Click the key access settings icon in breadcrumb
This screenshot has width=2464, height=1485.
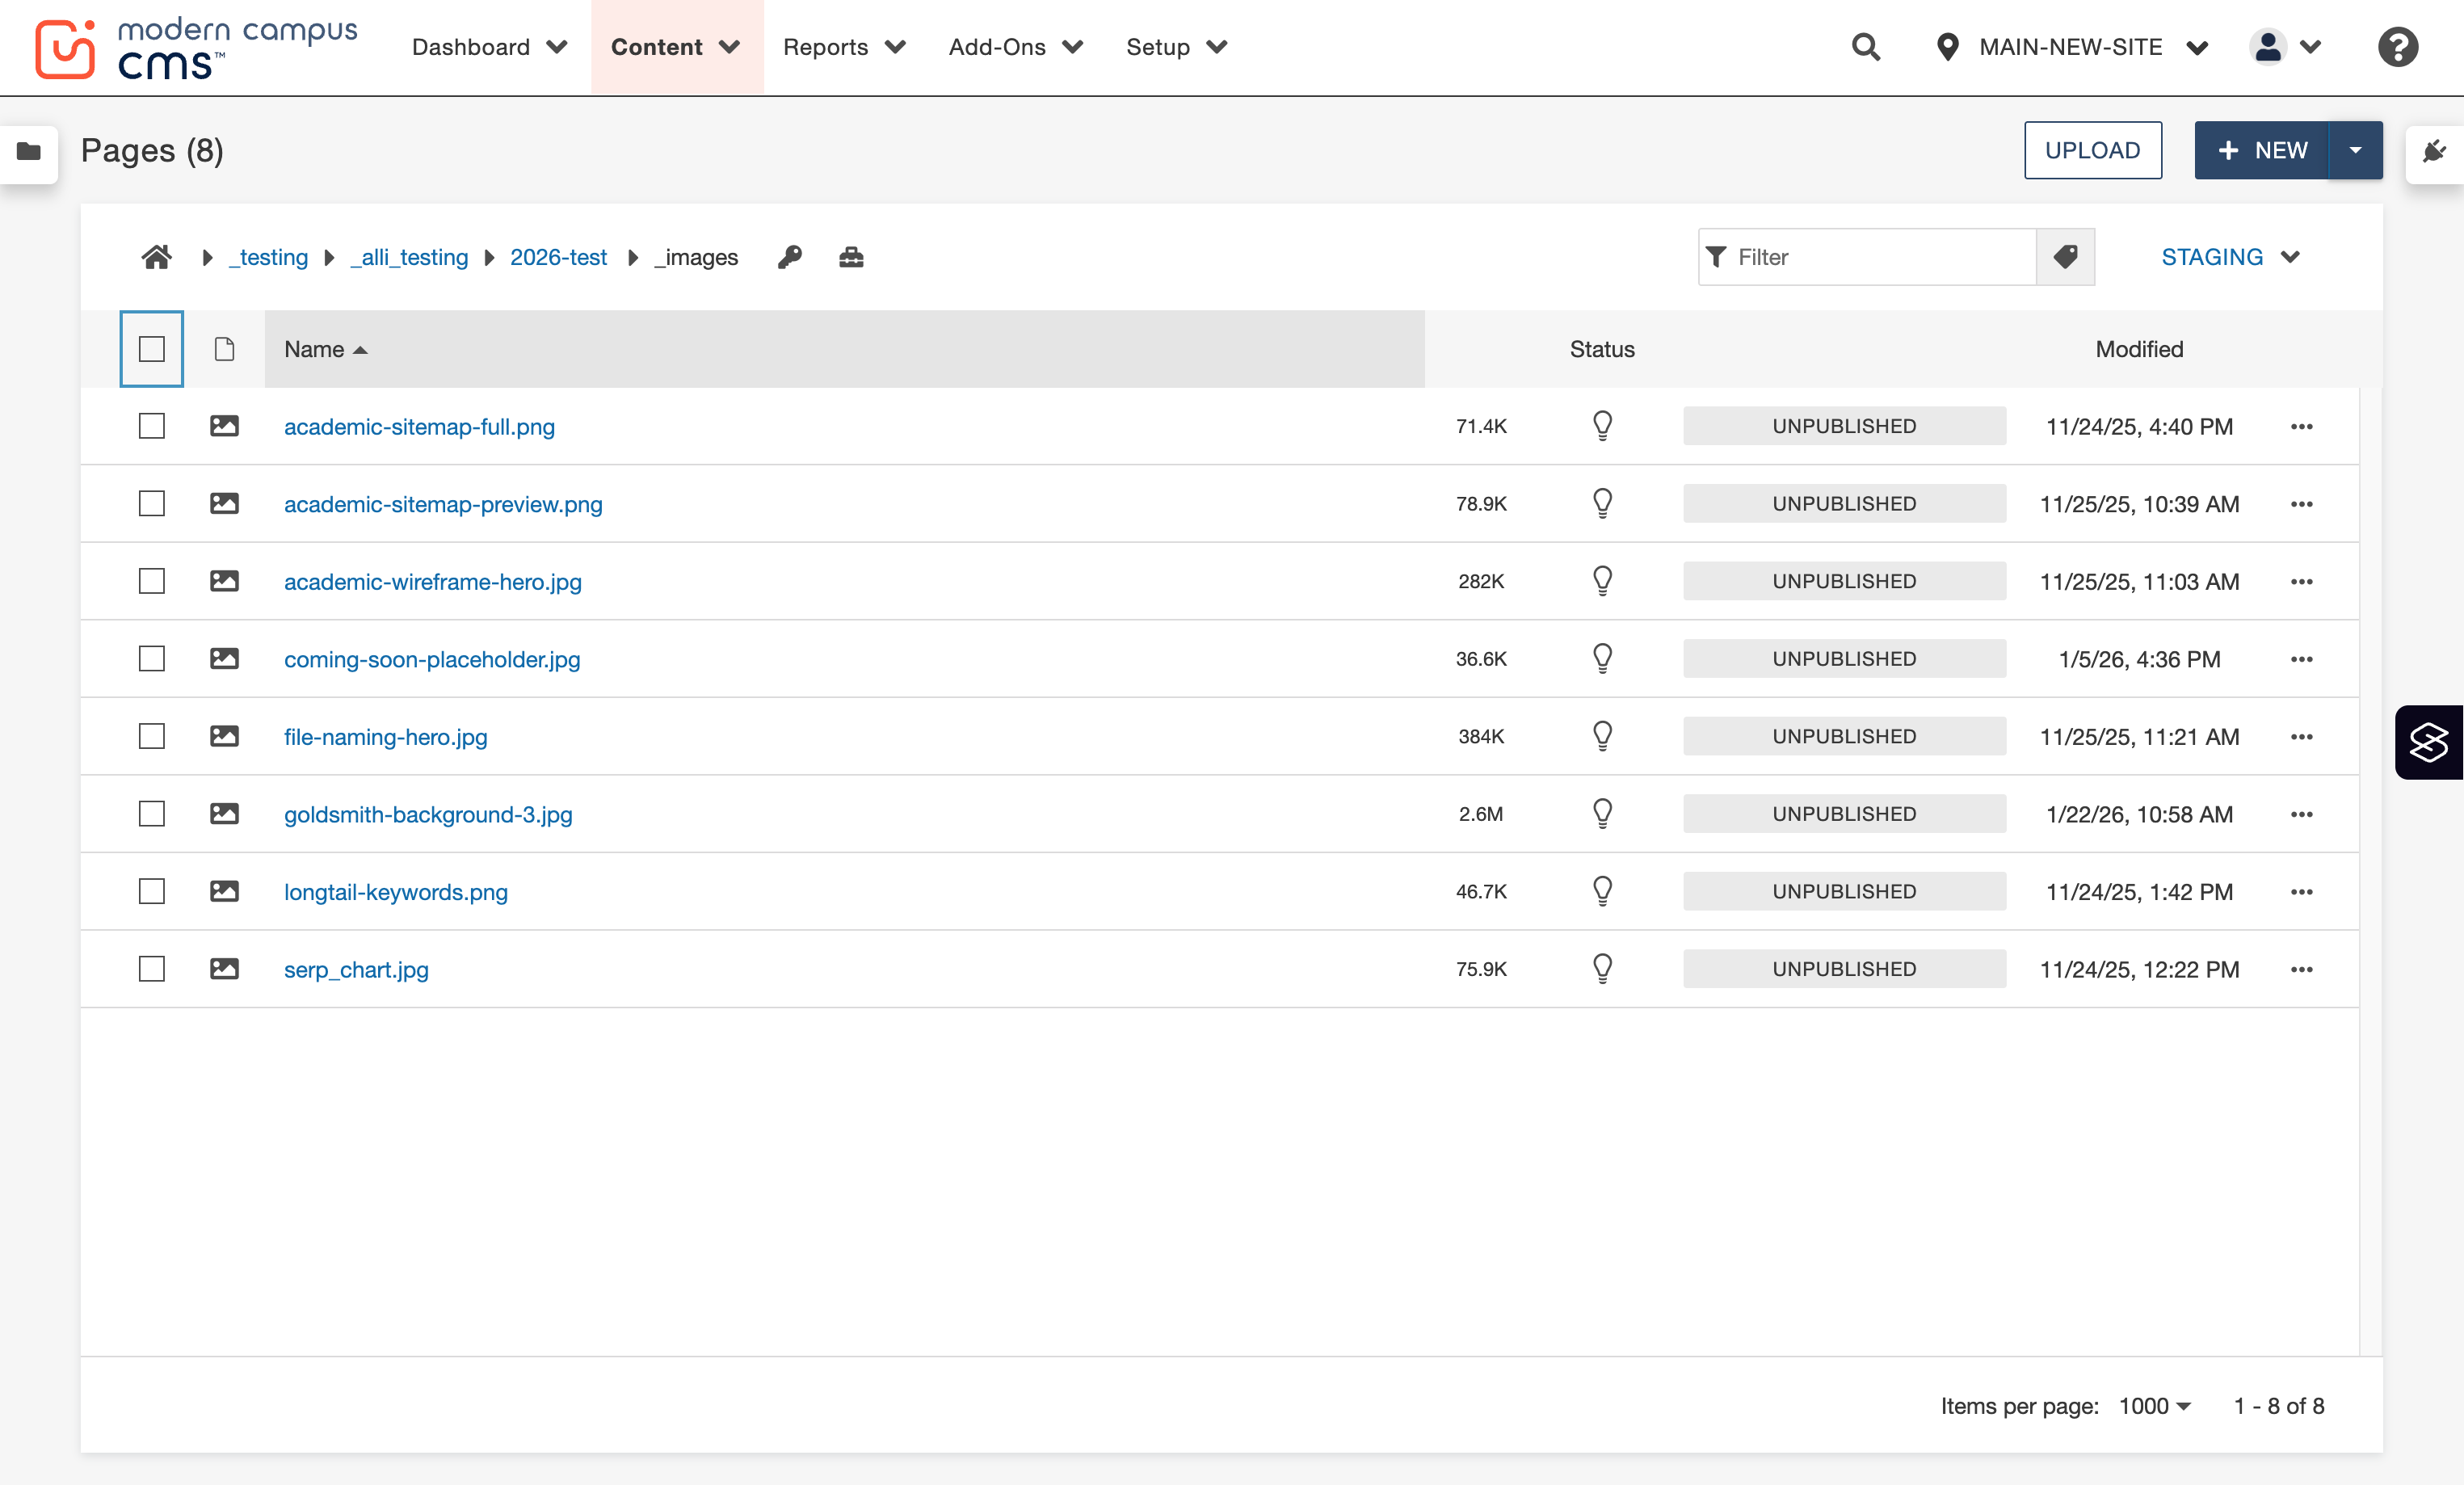click(790, 257)
